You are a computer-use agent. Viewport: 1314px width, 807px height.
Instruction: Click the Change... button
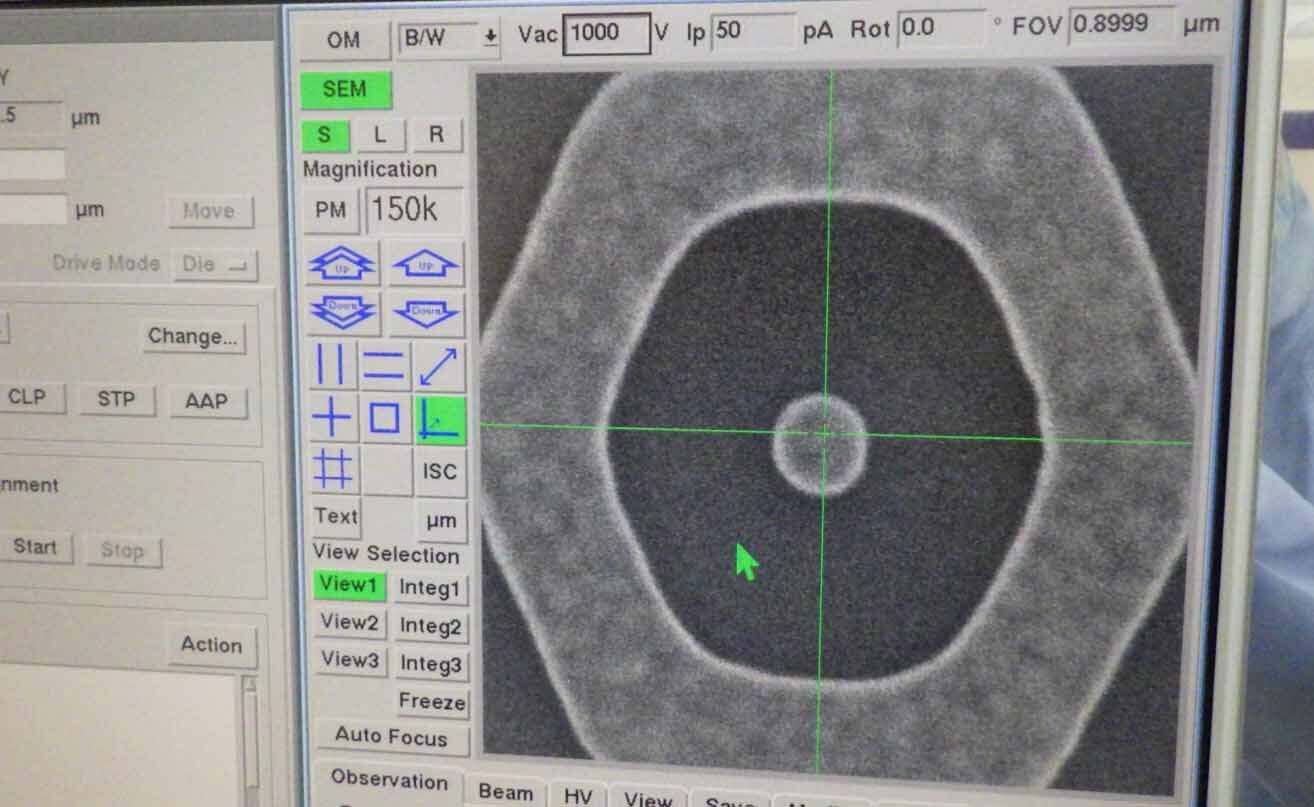[x=192, y=337]
